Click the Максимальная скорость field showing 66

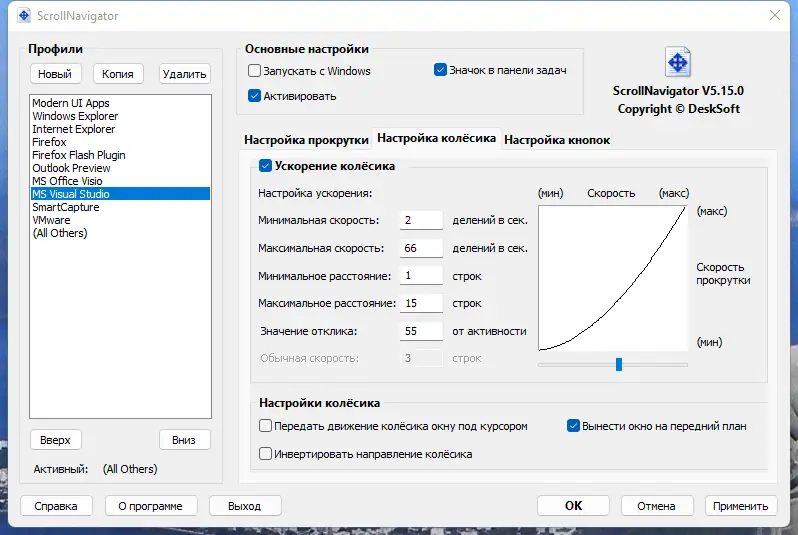421,248
